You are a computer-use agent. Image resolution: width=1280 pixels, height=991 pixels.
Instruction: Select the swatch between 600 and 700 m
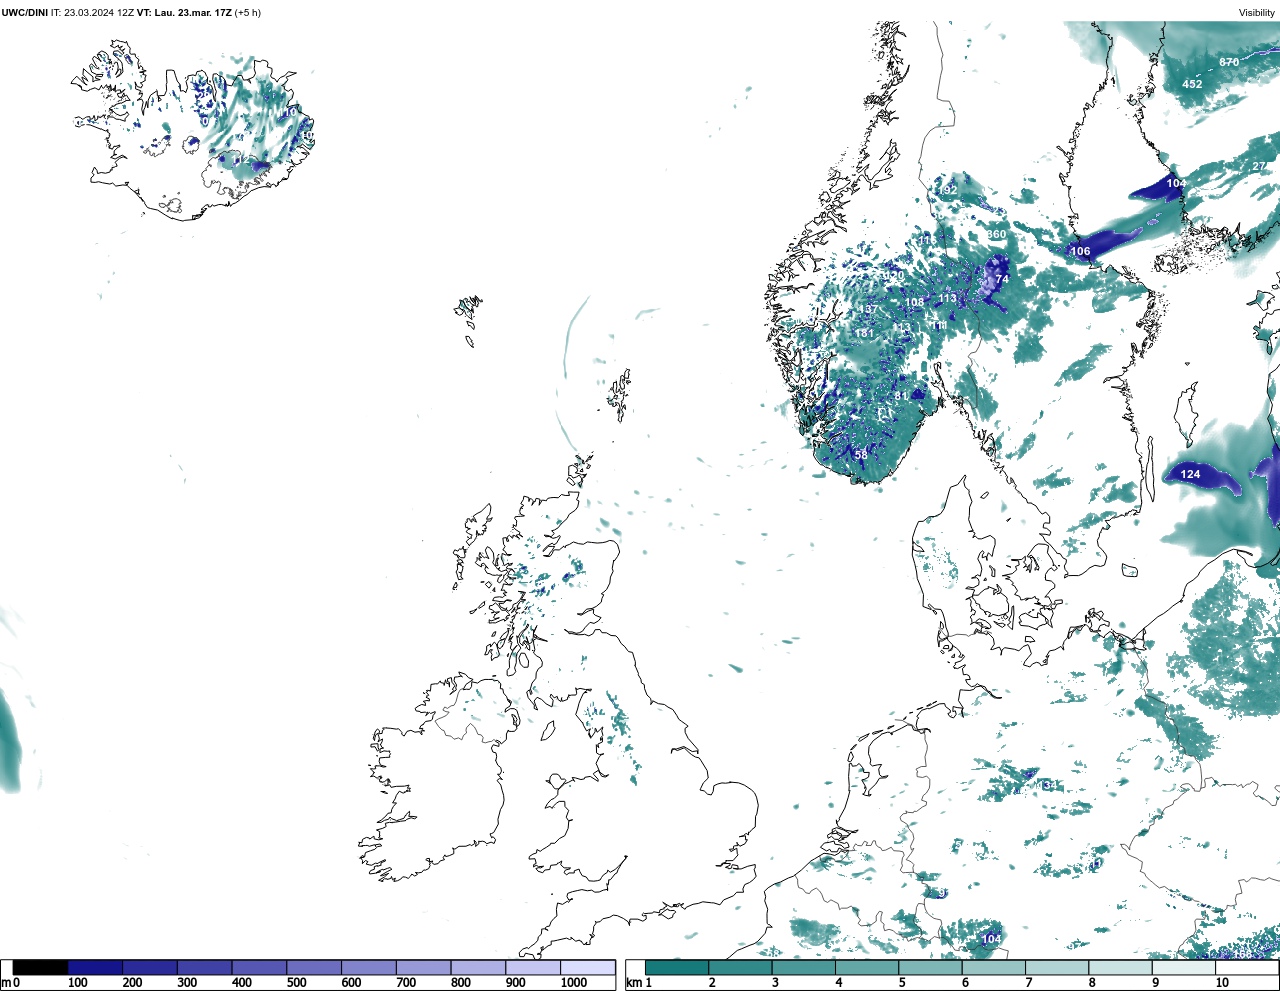click(x=368, y=967)
